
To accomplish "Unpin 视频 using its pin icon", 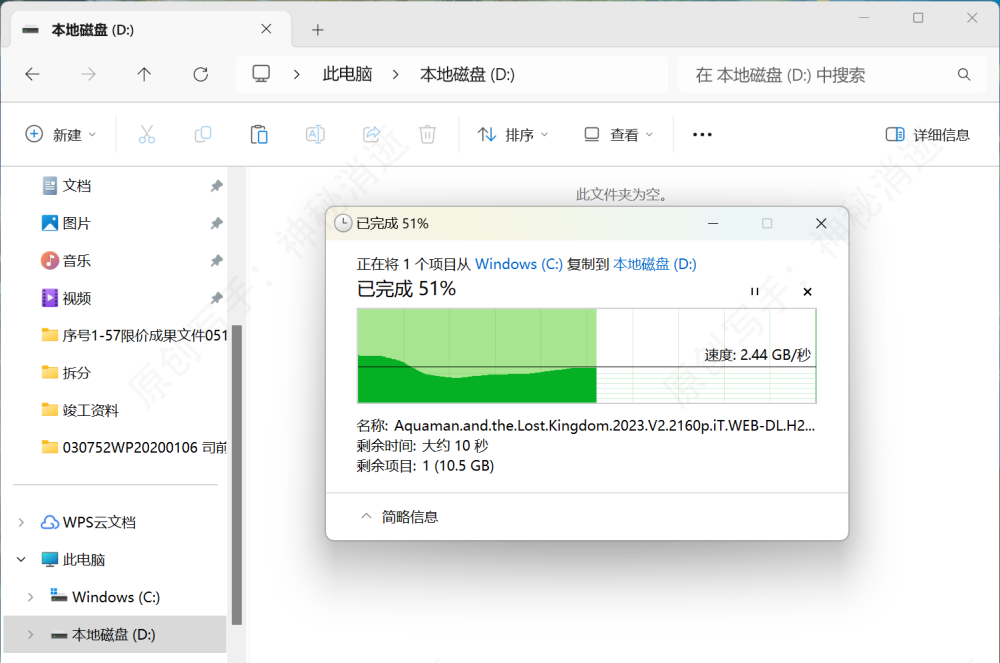I will pos(216,298).
